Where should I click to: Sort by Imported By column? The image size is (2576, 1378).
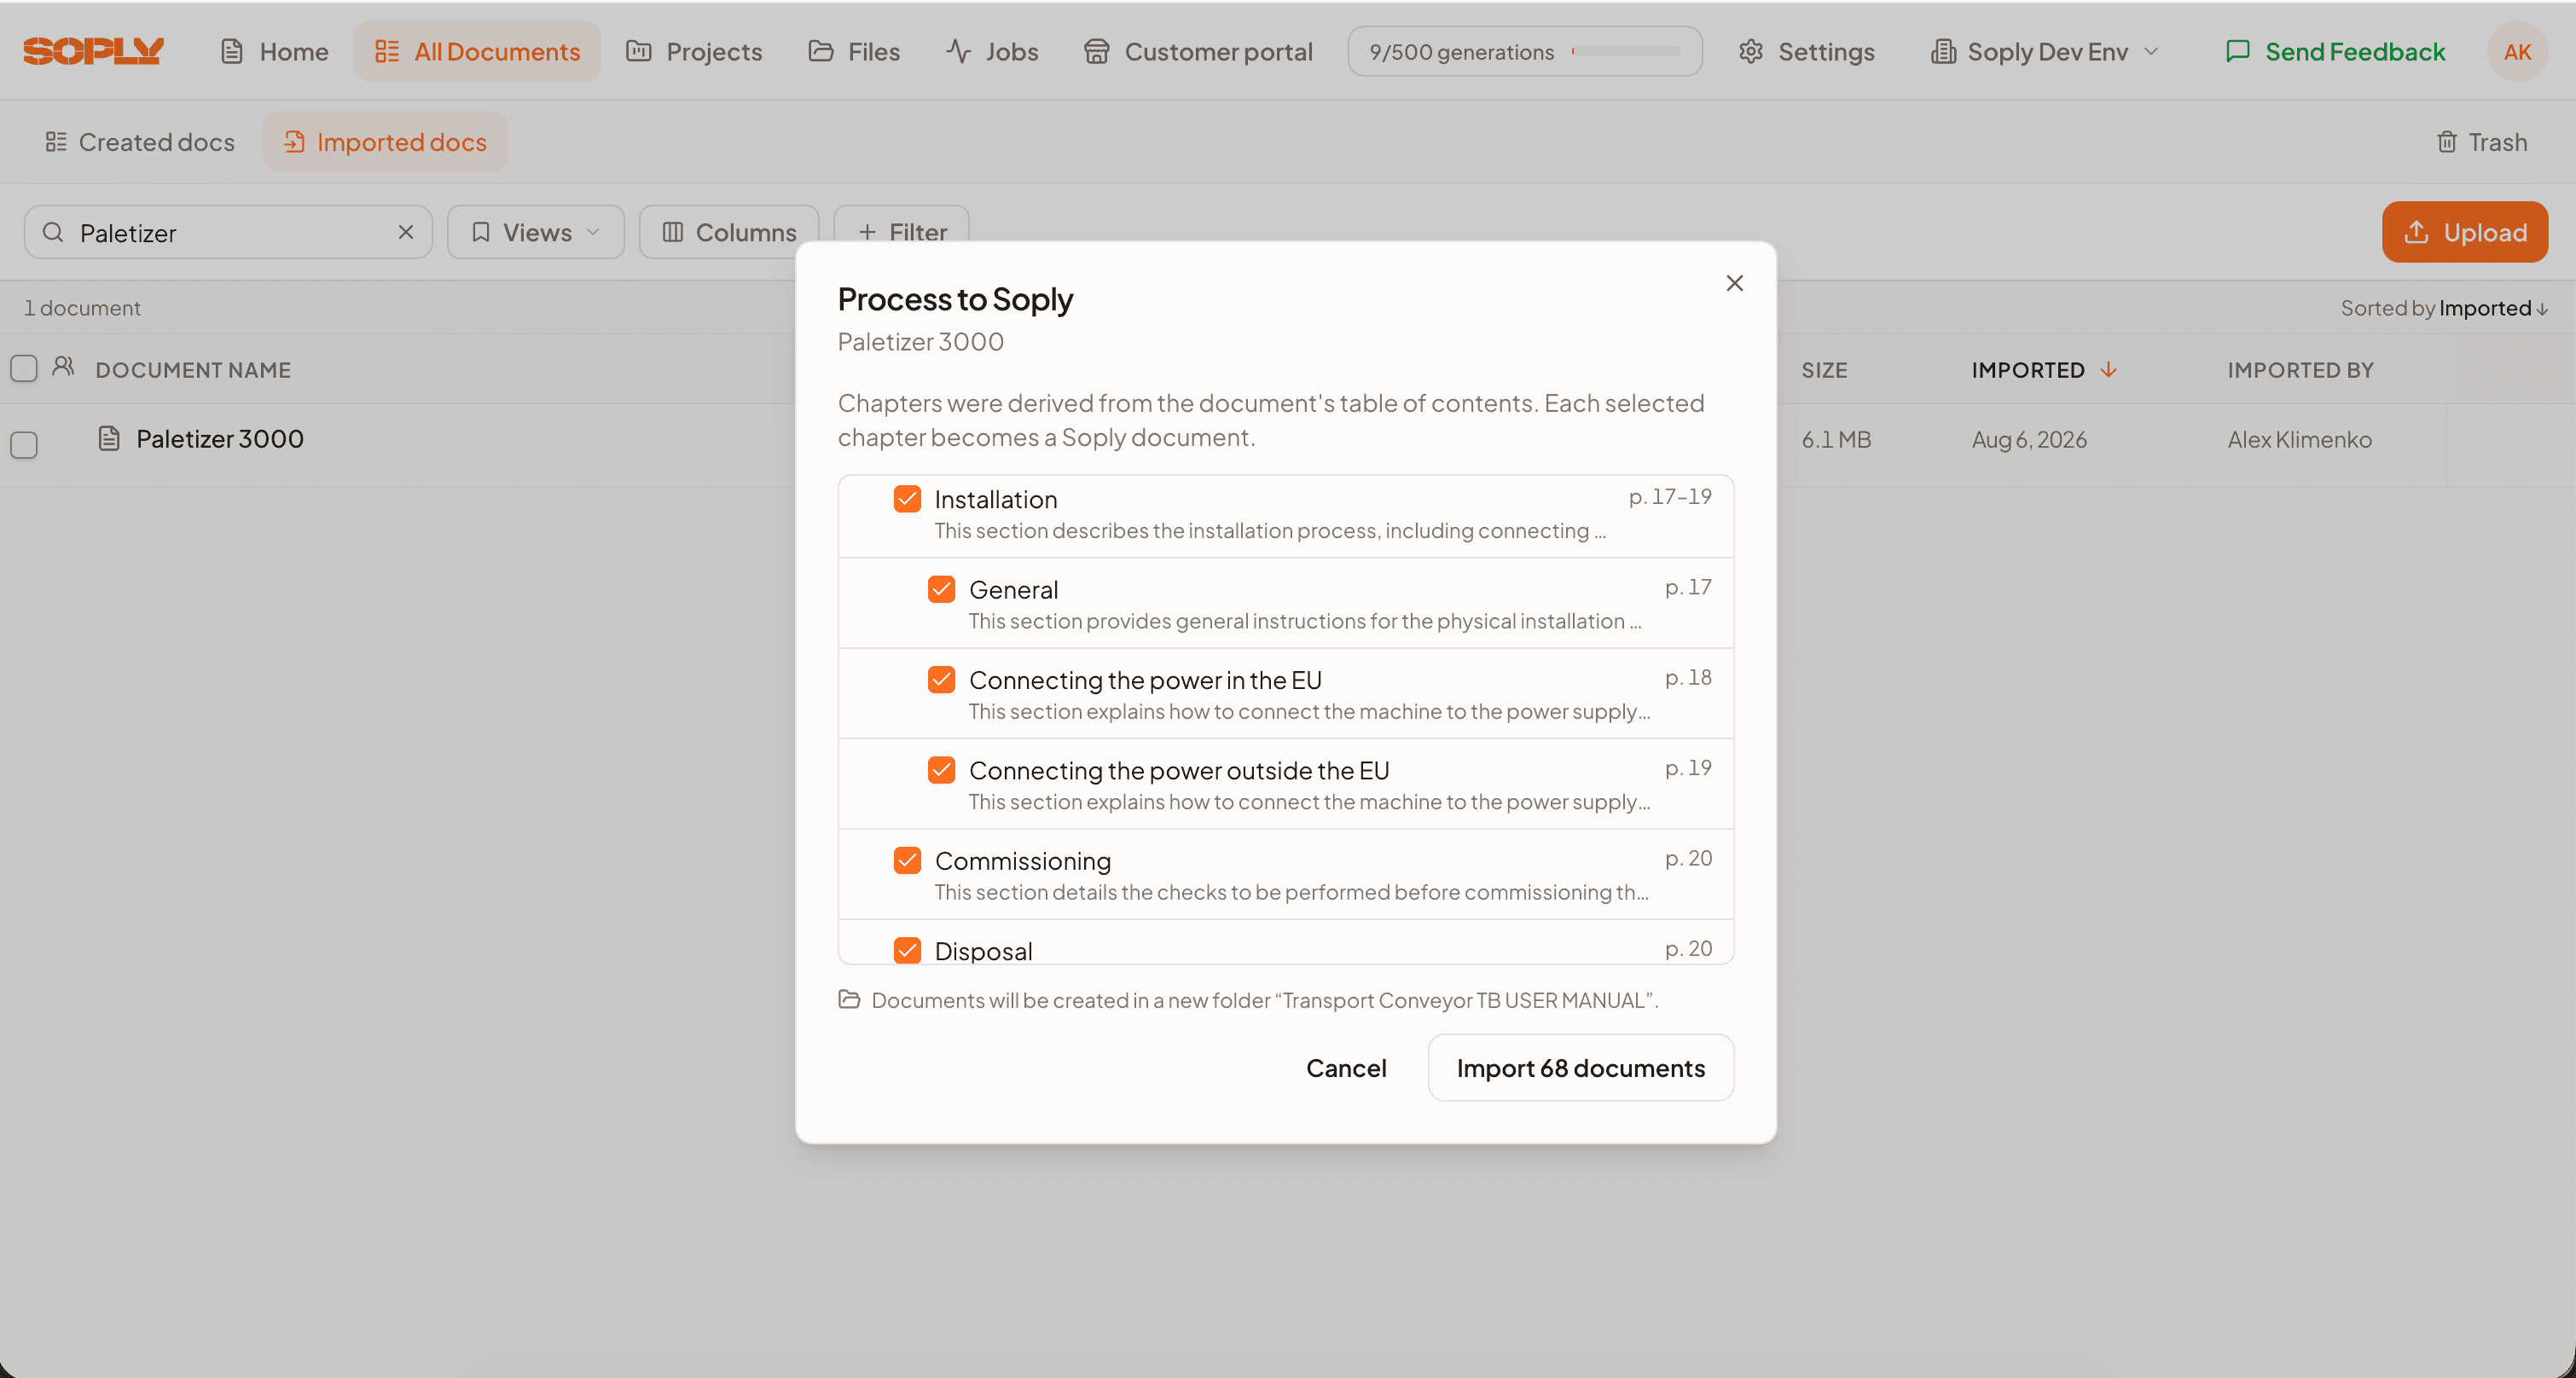click(2300, 370)
